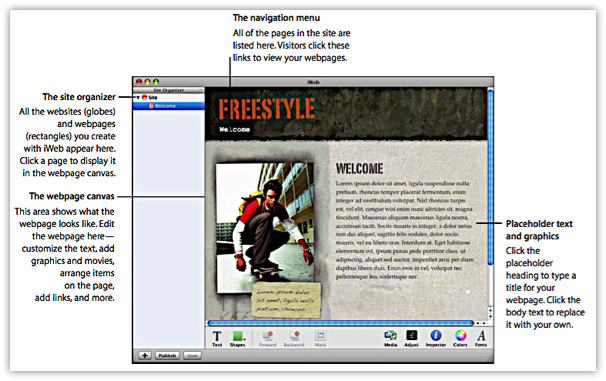Screen dimensions: 606x381
Task: Open the Fonts panel
Action: [x=481, y=338]
